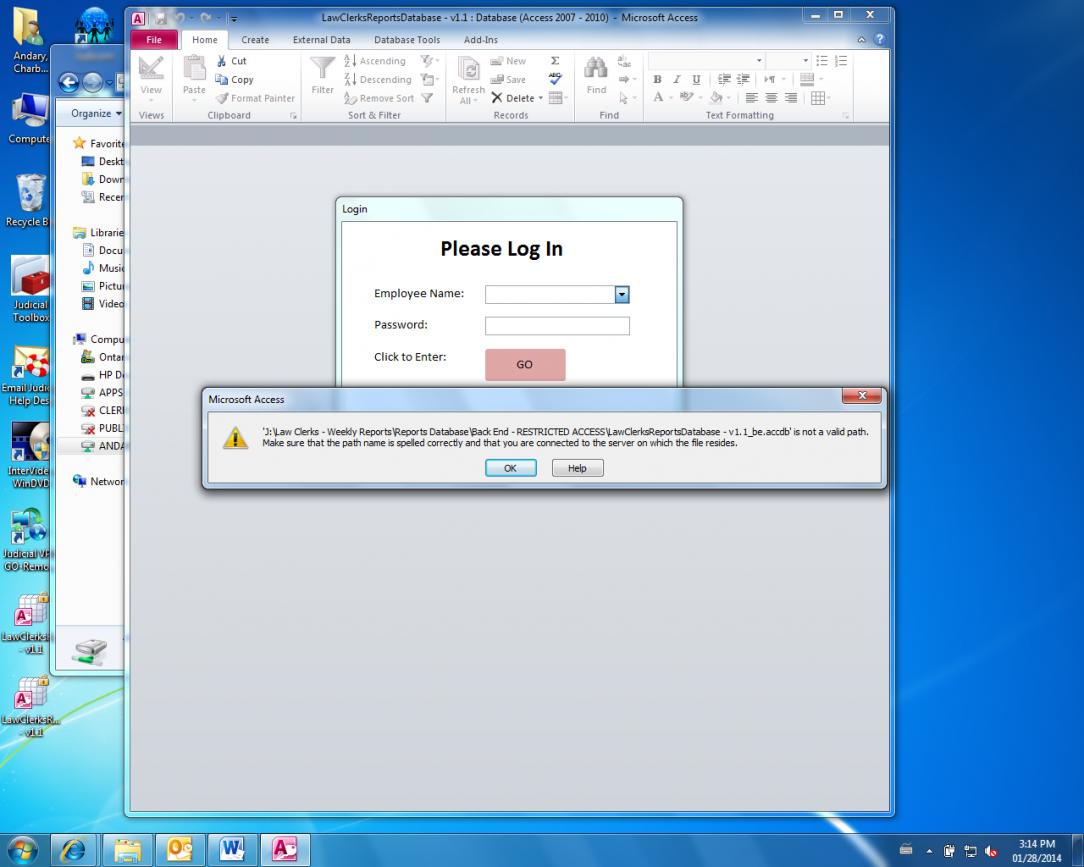Screen dimensions: 1084x867
Task: Click OK in the Microsoft Access error dialog
Action: 511,468
